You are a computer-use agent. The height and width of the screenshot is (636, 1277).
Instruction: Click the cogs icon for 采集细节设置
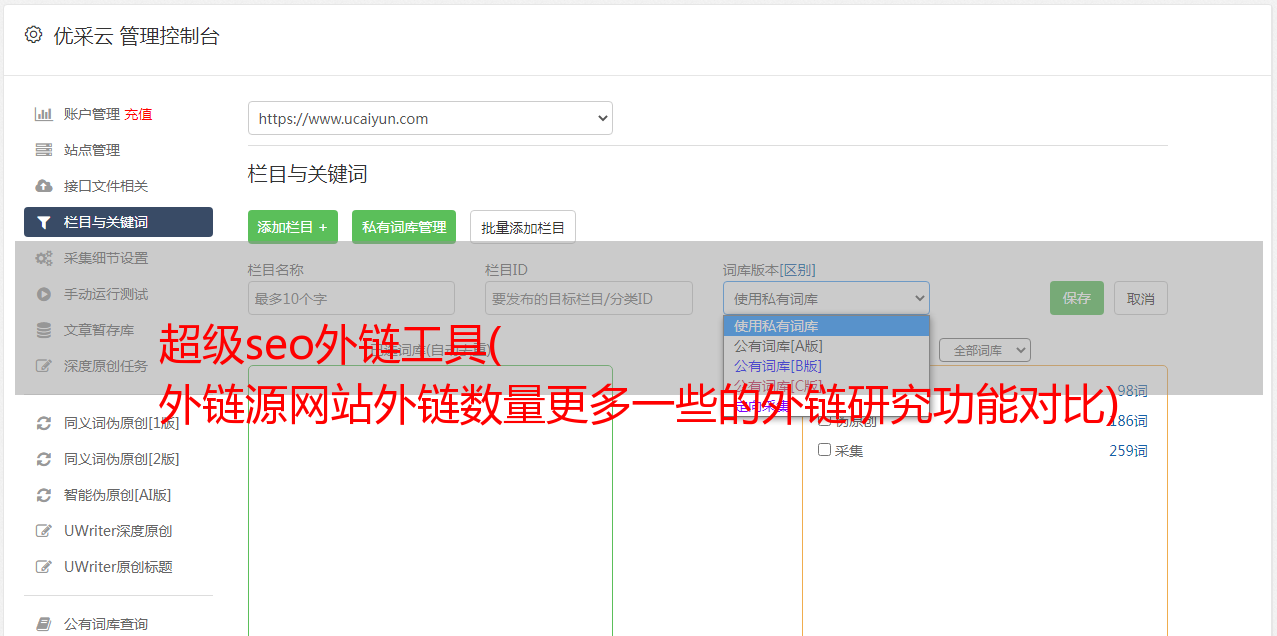(43, 258)
